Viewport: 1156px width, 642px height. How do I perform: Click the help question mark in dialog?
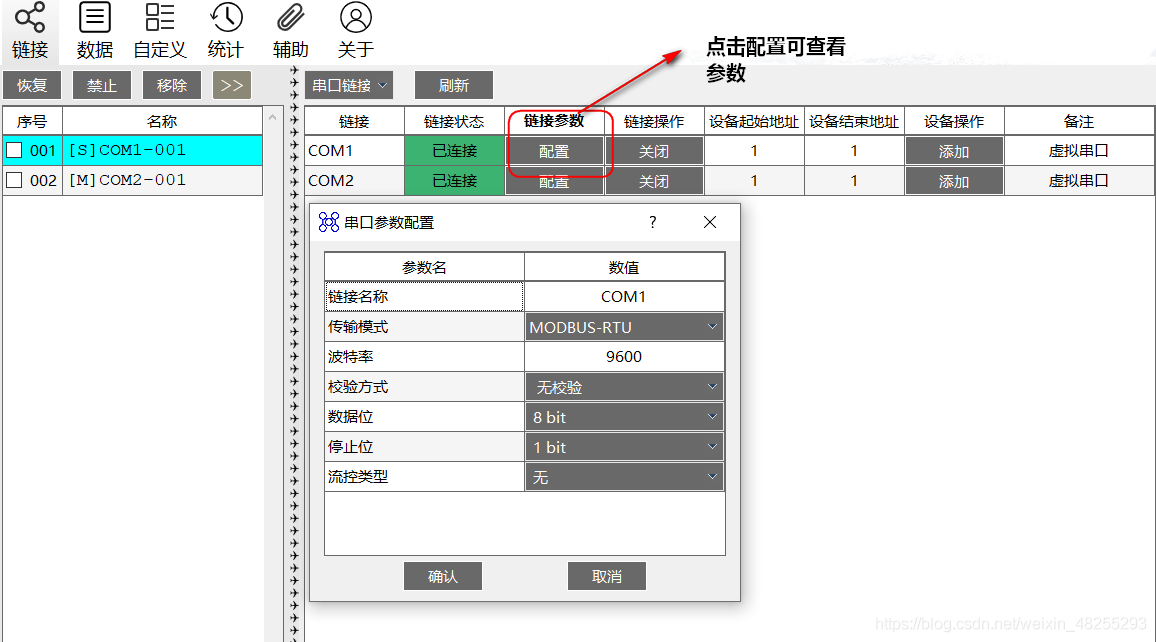pyautogui.click(x=652, y=223)
